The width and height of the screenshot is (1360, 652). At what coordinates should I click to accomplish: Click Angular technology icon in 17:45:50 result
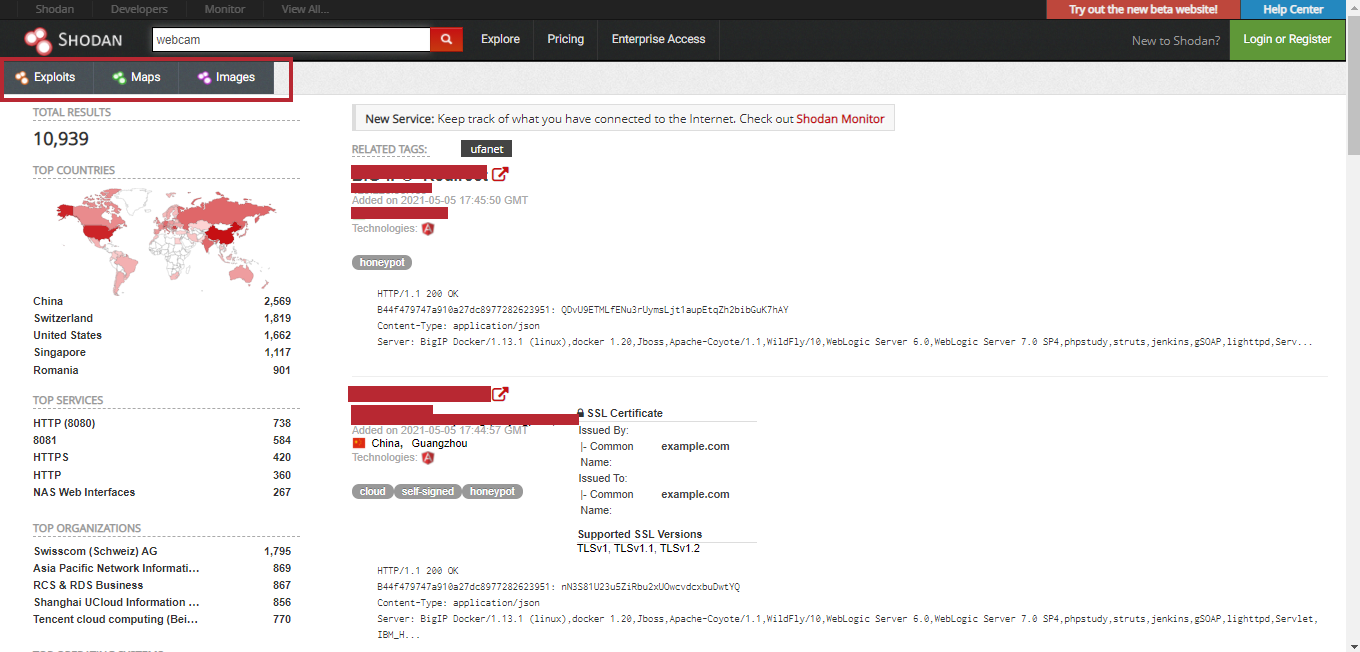point(428,229)
